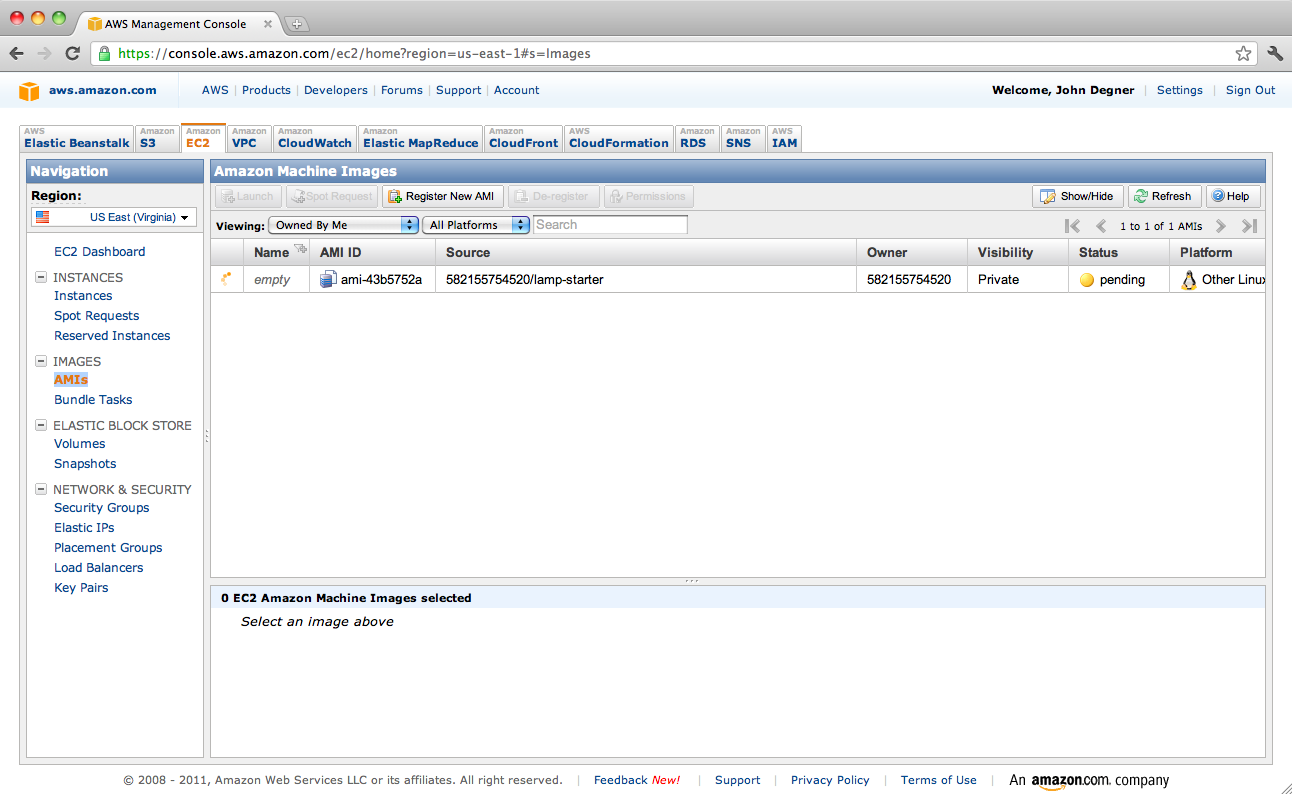Screen dimensions: 1292x795
Task: Open the All Platforms filter dropdown
Action: (475, 225)
